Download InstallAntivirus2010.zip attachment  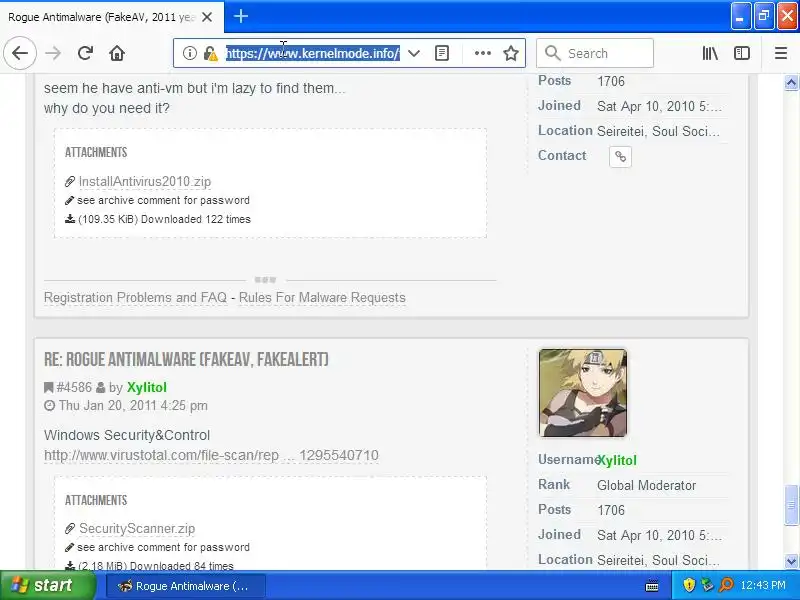pyautogui.click(x=144, y=181)
